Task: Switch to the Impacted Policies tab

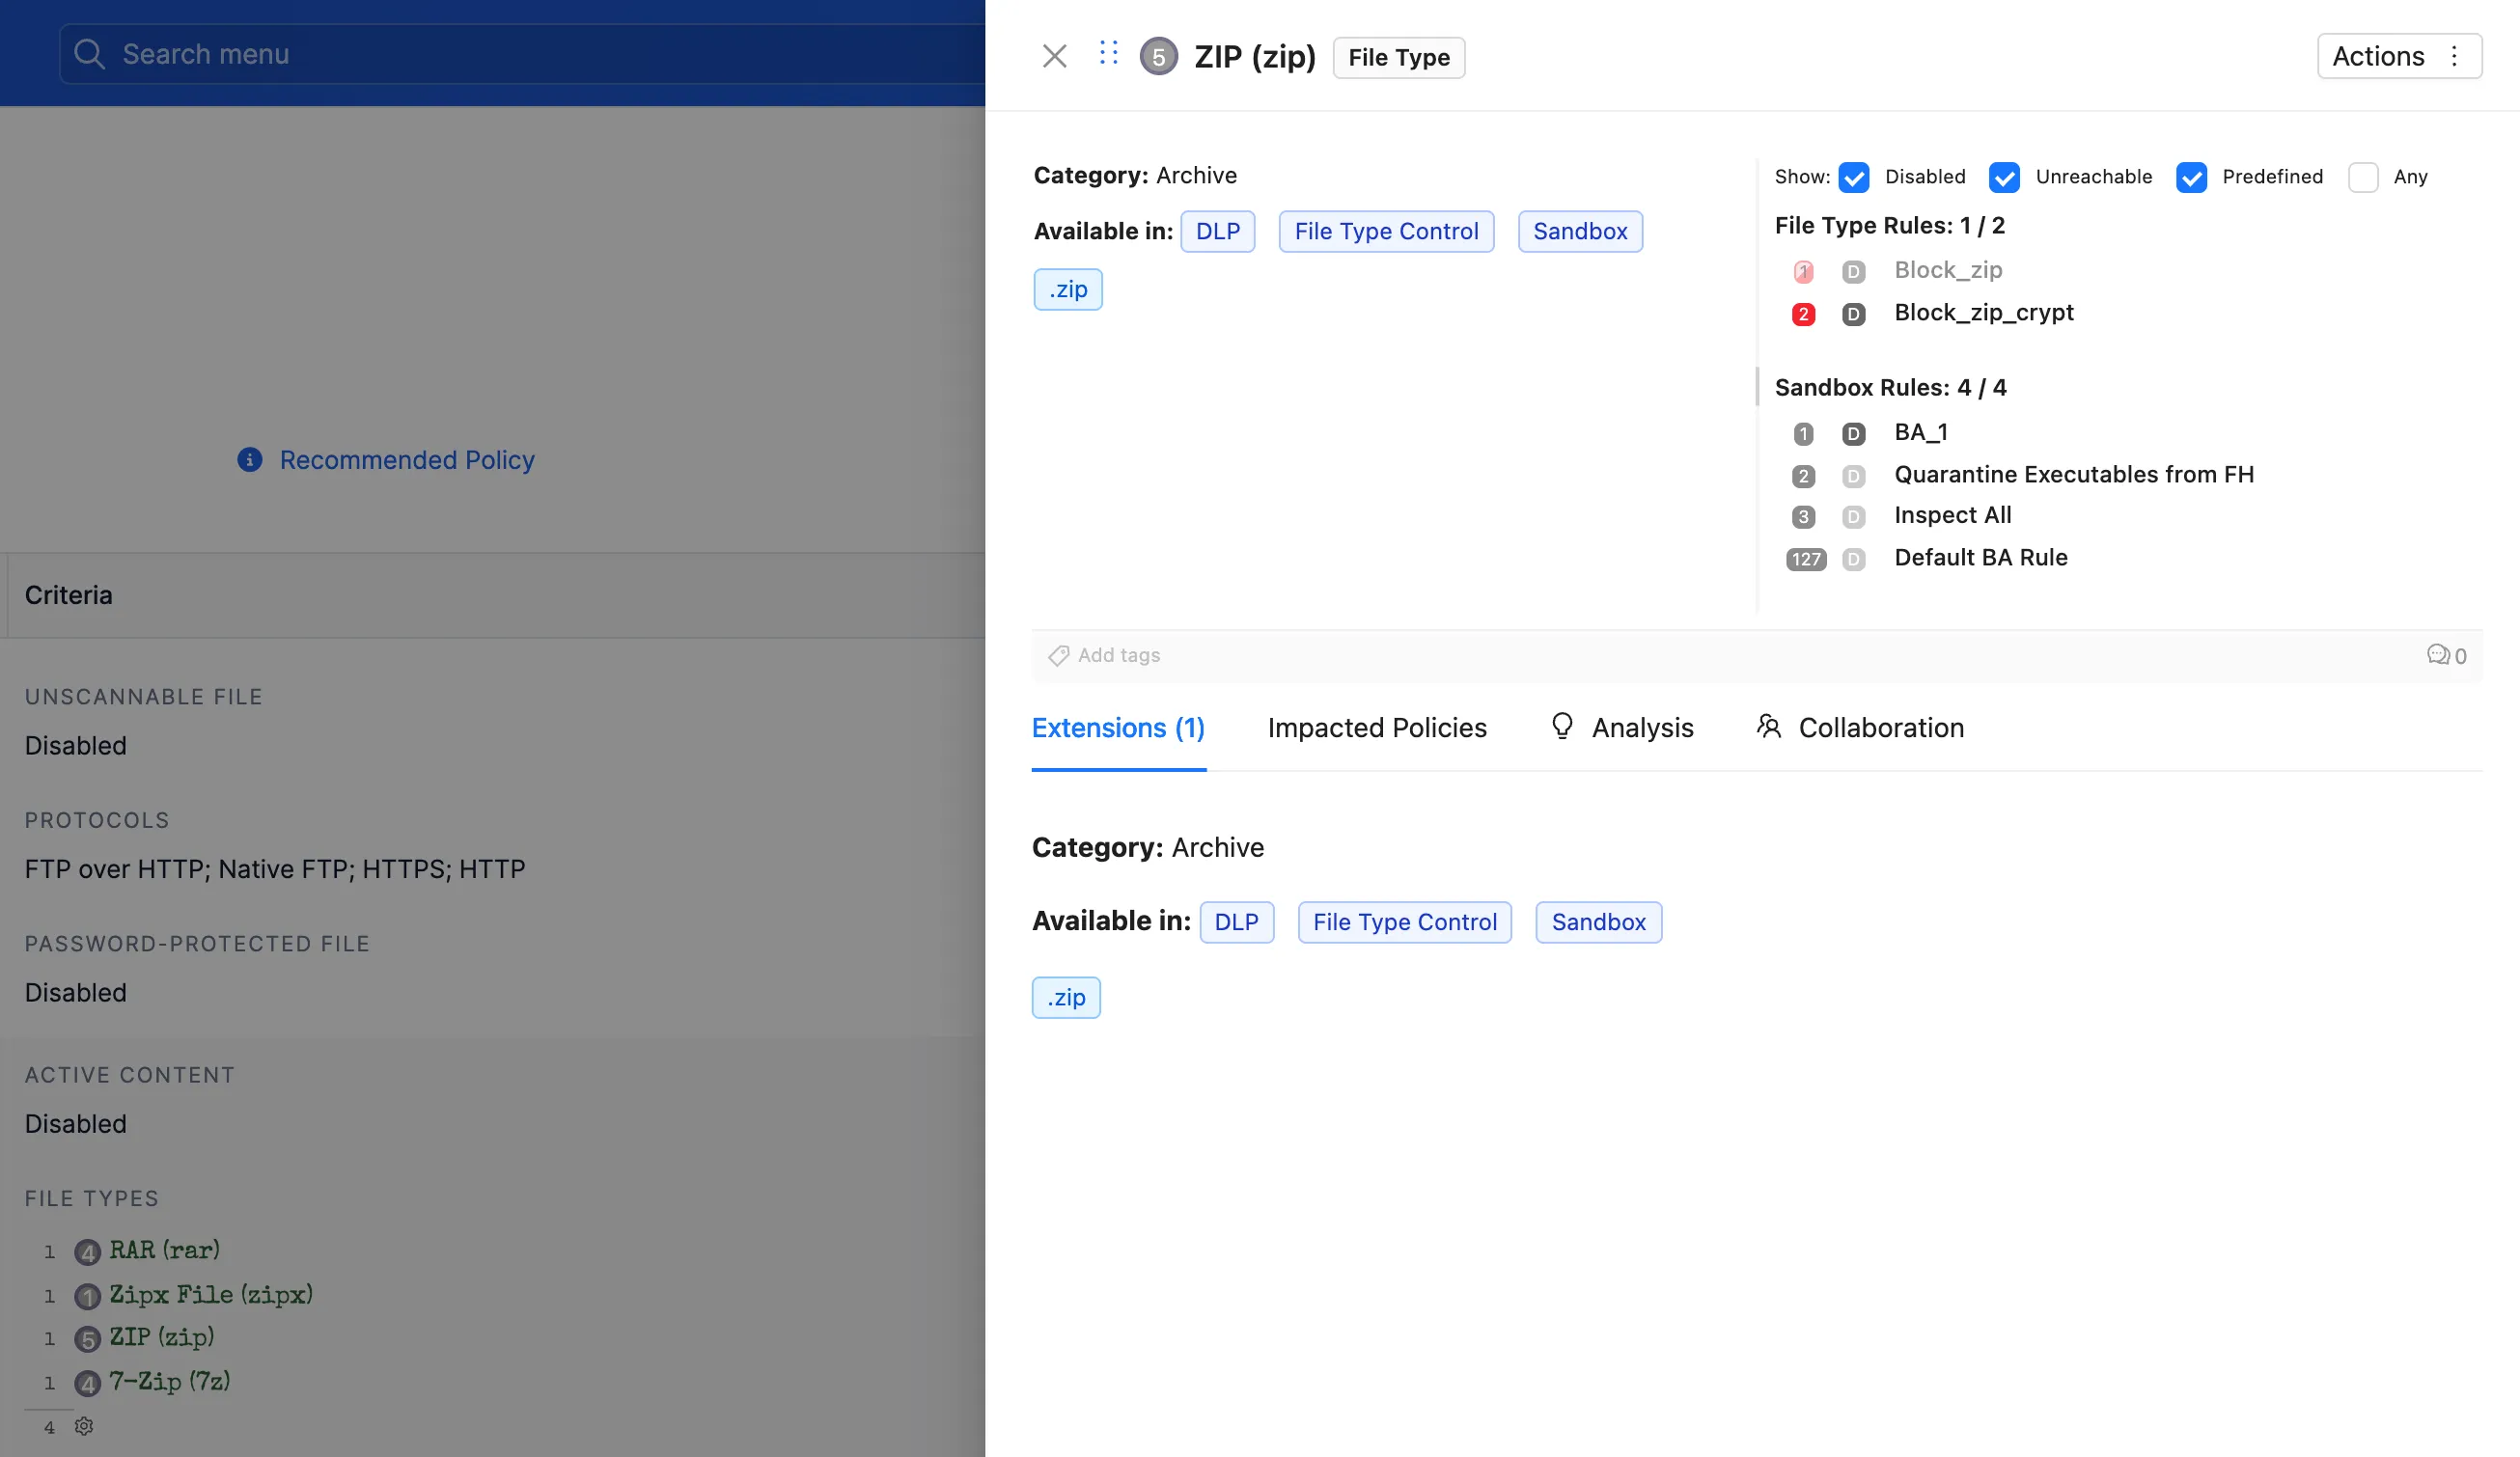Action: click(1376, 727)
